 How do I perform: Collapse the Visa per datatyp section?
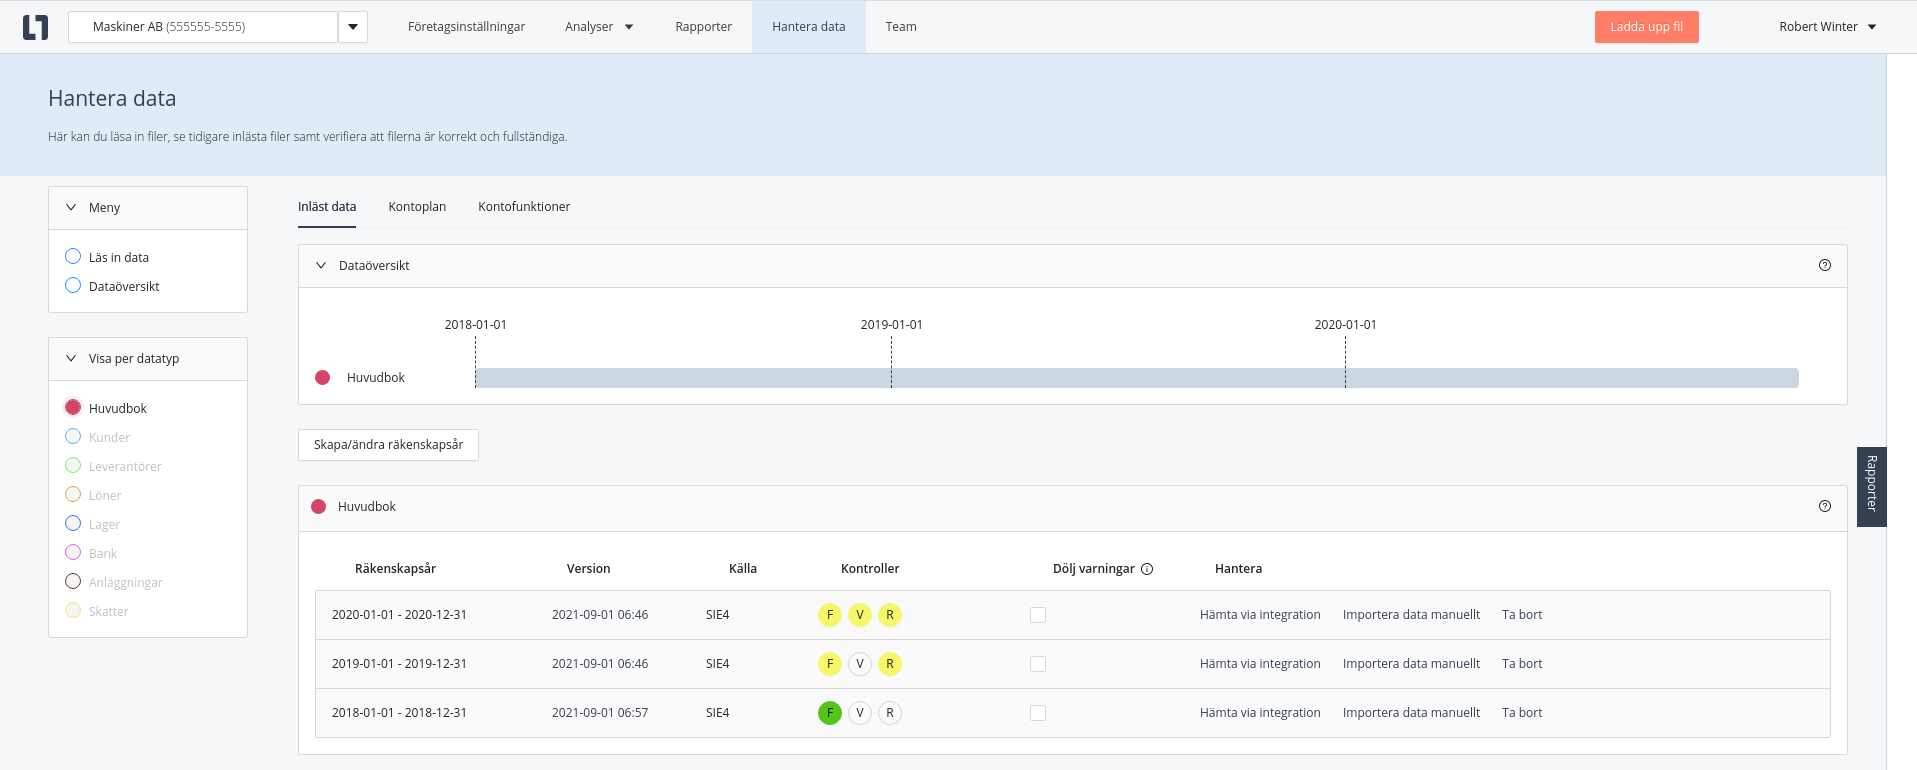coord(71,358)
